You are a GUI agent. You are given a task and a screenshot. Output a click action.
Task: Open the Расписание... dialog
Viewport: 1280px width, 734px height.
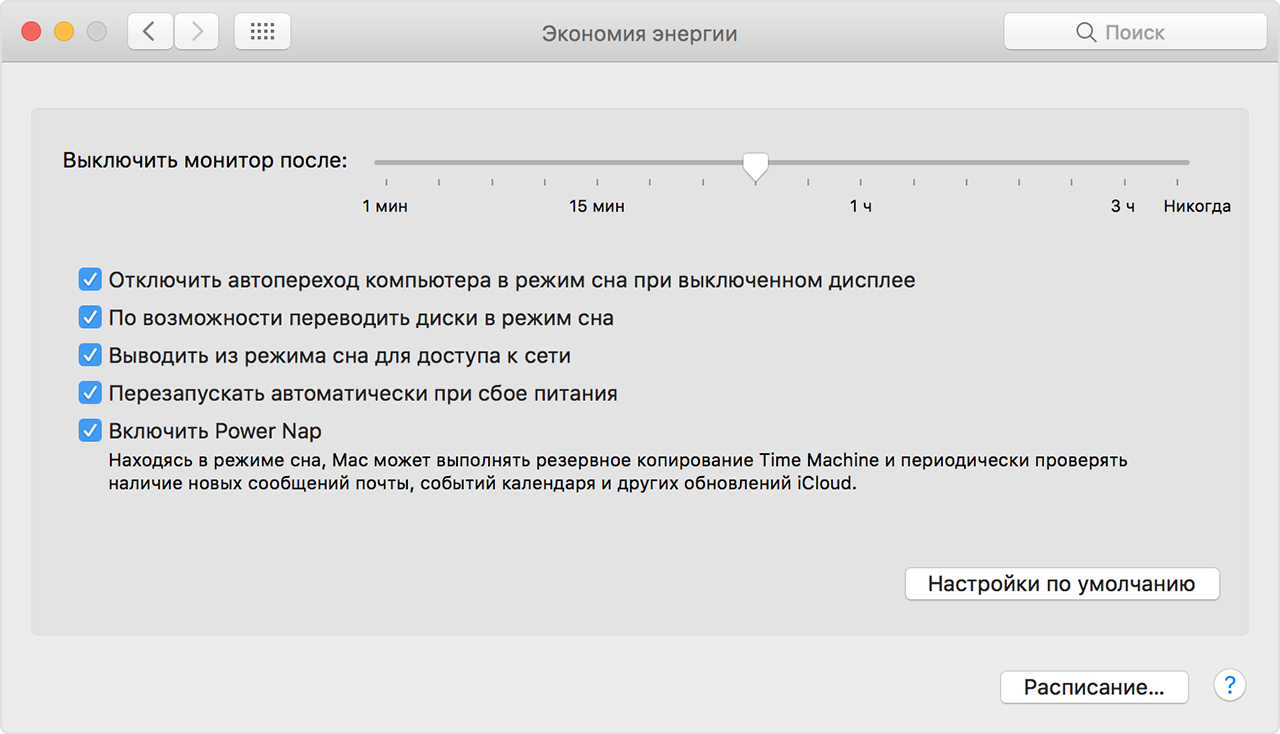click(x=1094, y=688)
